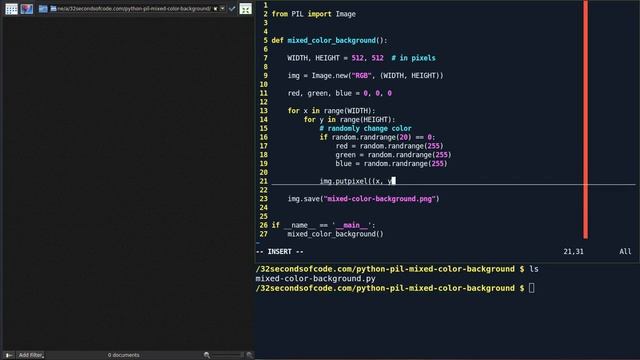Click the final 'mixed_color_background()' call line
The image size is (640, 360).
click(x=335, y=234)
